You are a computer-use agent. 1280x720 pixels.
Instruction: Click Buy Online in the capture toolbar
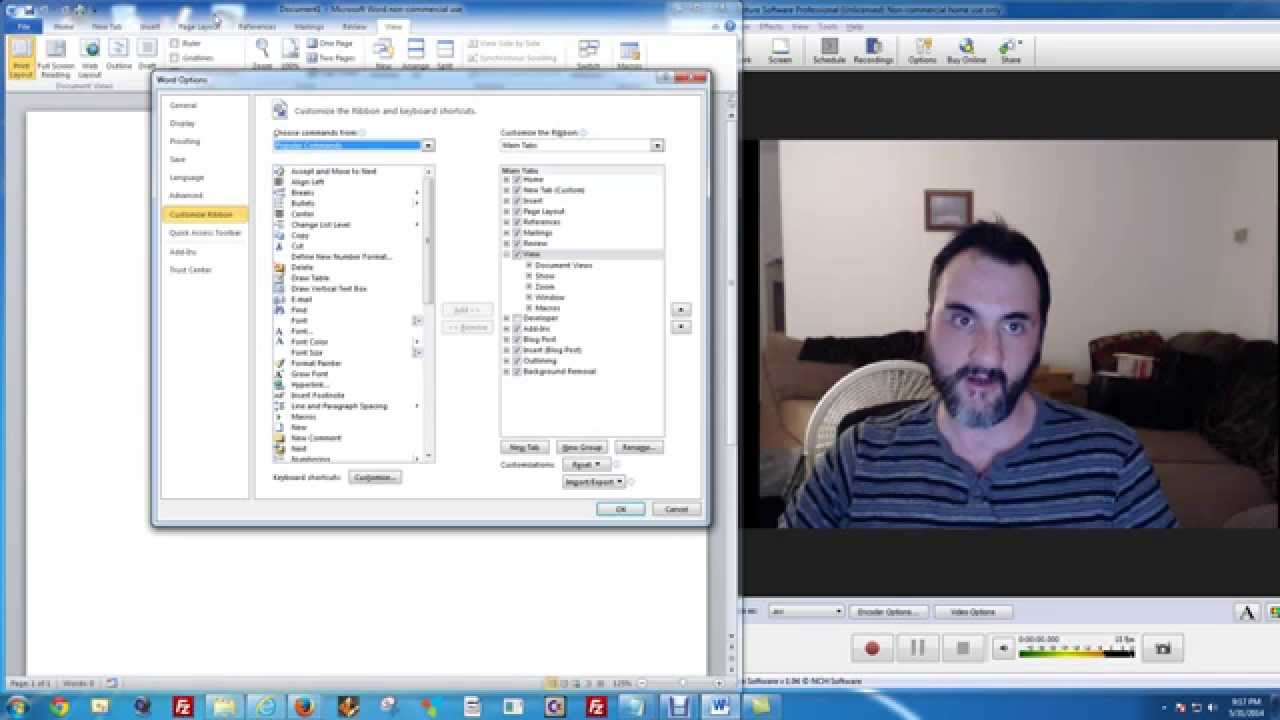(x=966, y=51)
